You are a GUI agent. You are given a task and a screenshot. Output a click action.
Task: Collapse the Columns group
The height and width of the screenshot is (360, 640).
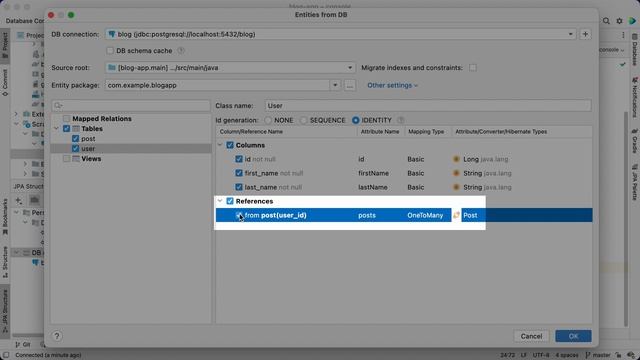point(220,145)
